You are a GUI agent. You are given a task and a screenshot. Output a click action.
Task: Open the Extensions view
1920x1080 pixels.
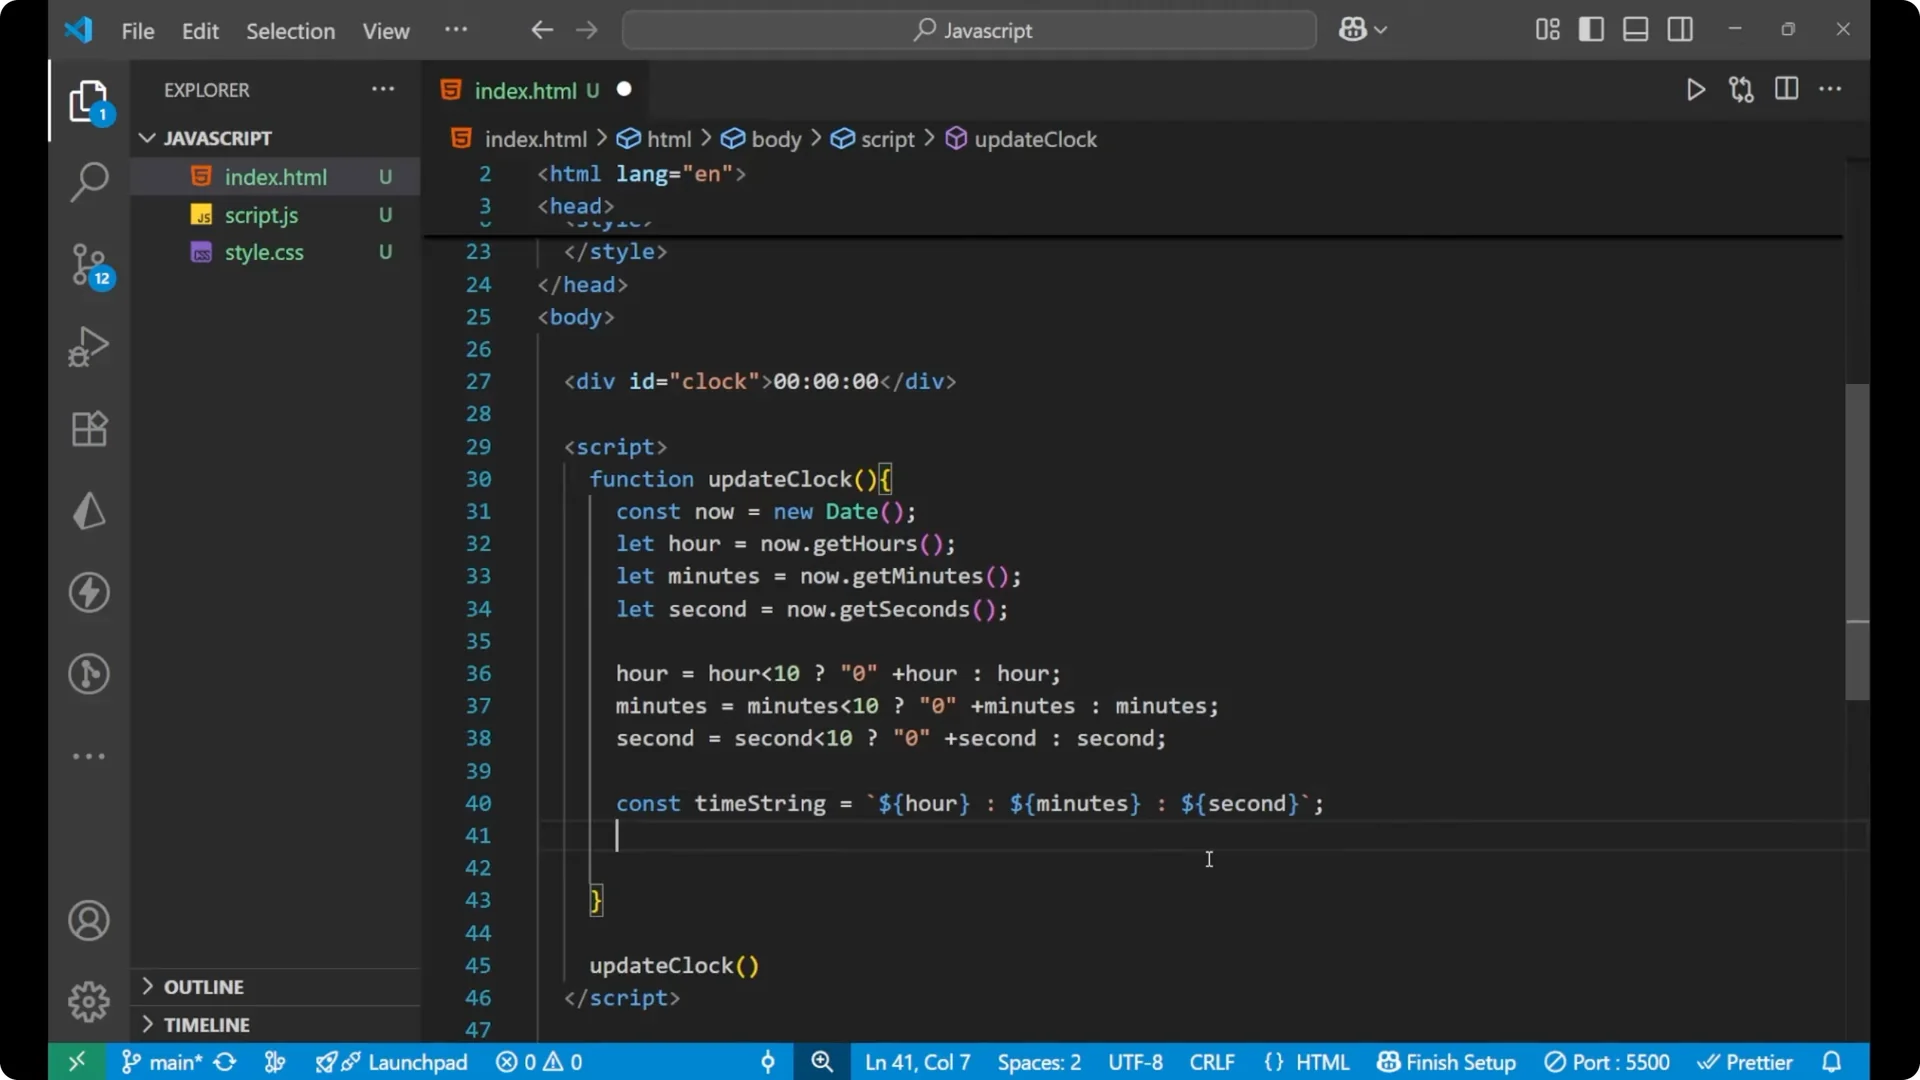pos(89,429)
